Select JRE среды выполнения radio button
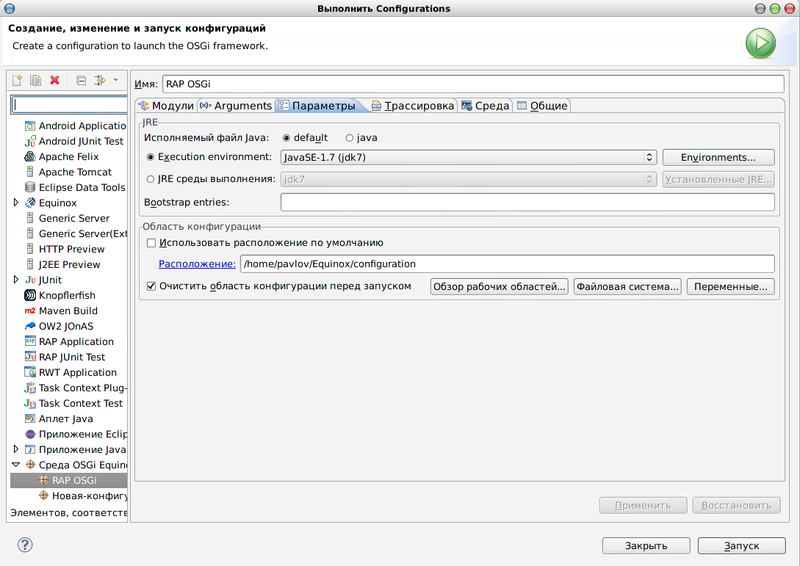Image resolution: width=800 pixels, height=566 pixels. 150,179
